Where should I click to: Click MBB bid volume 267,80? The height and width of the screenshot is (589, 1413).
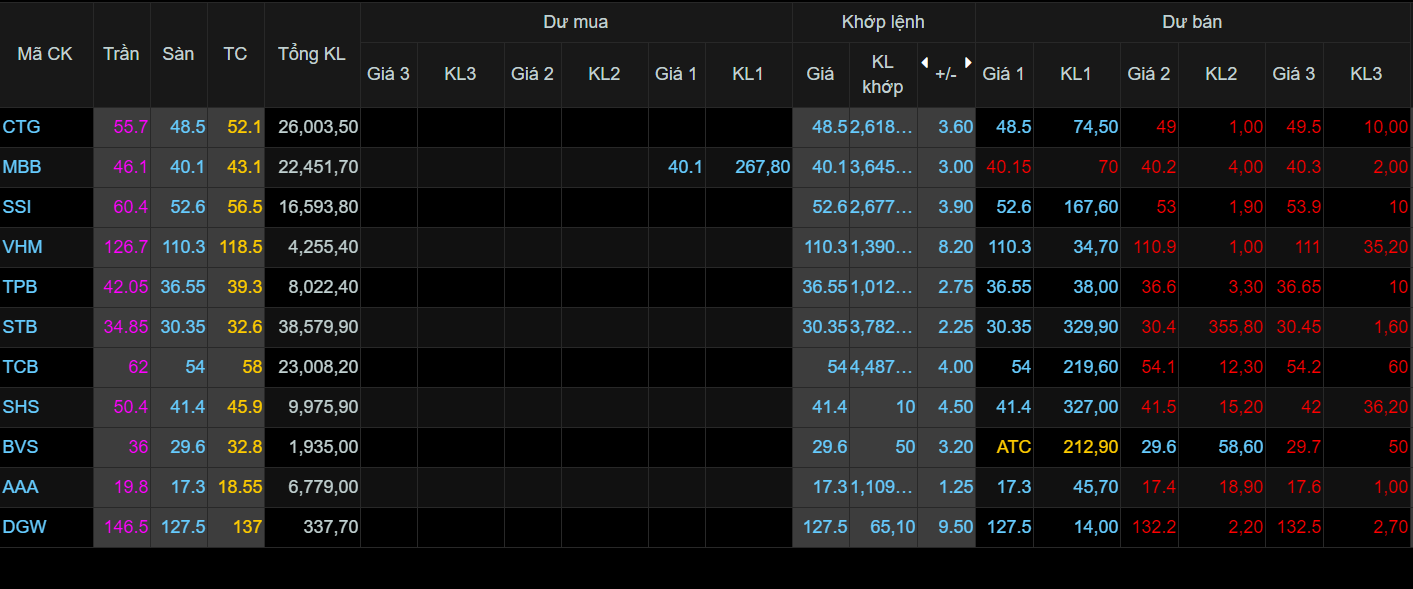coord(761,167)
